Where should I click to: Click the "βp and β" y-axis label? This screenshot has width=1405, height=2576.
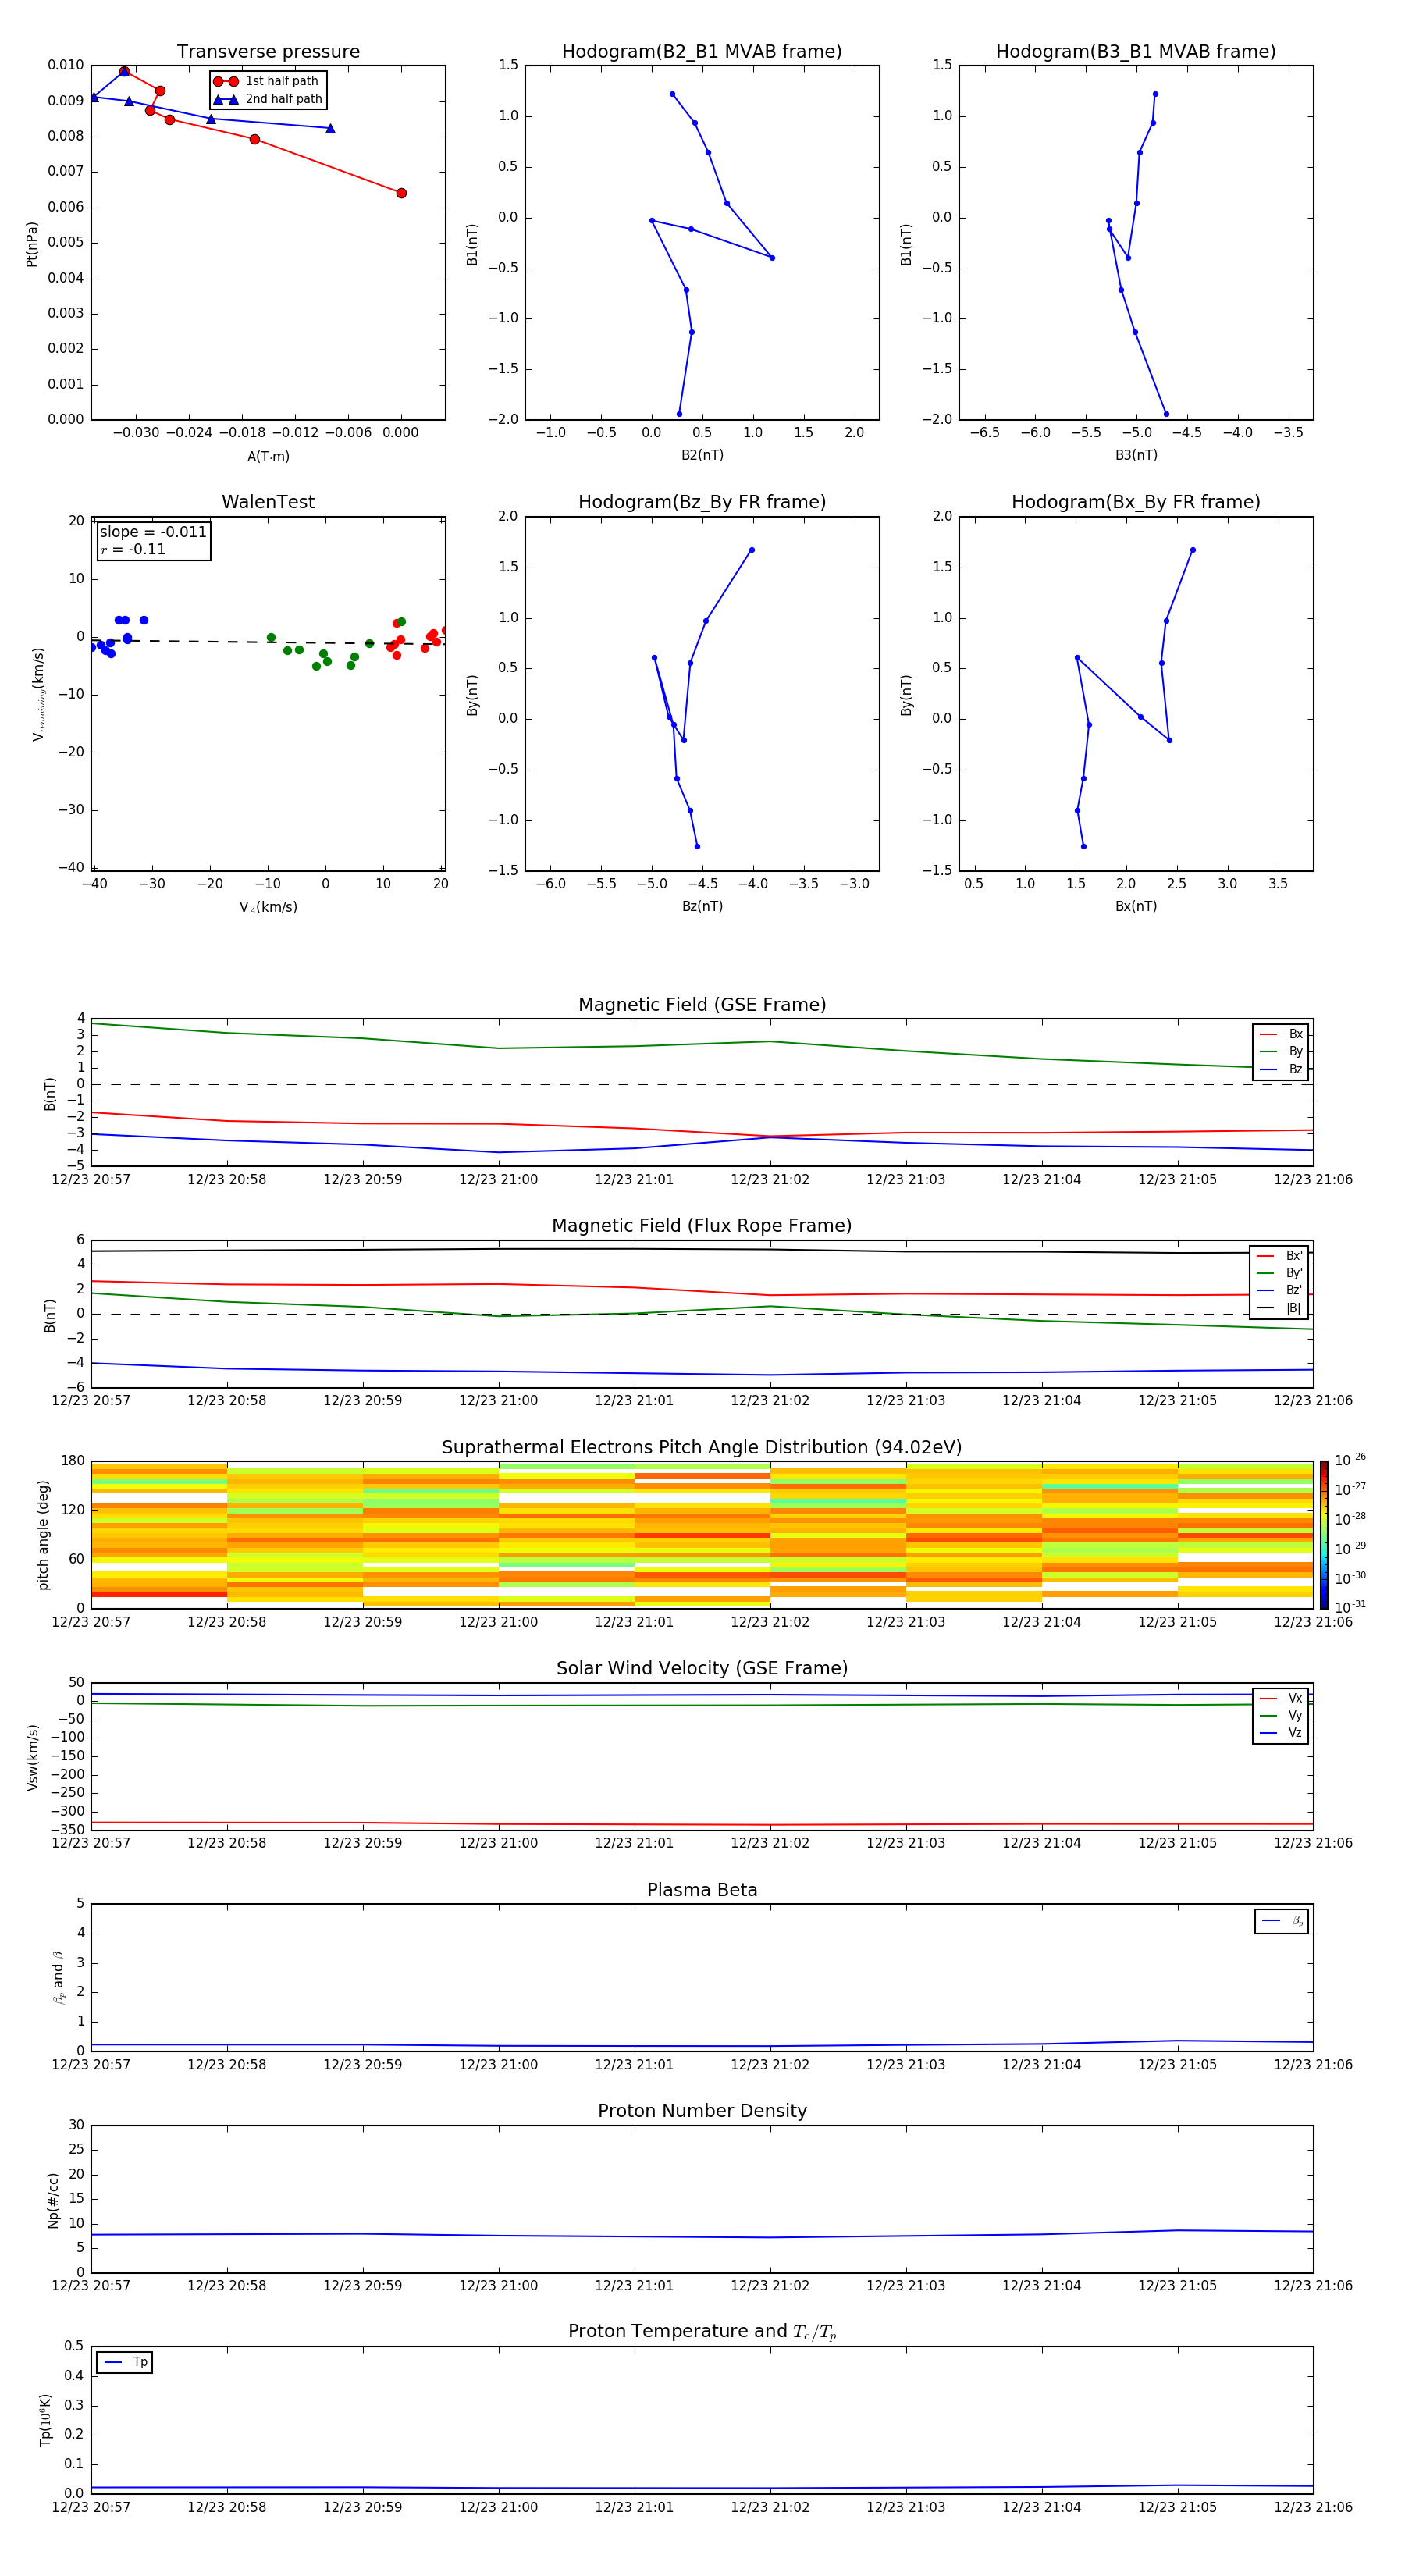coord(58,1977)
